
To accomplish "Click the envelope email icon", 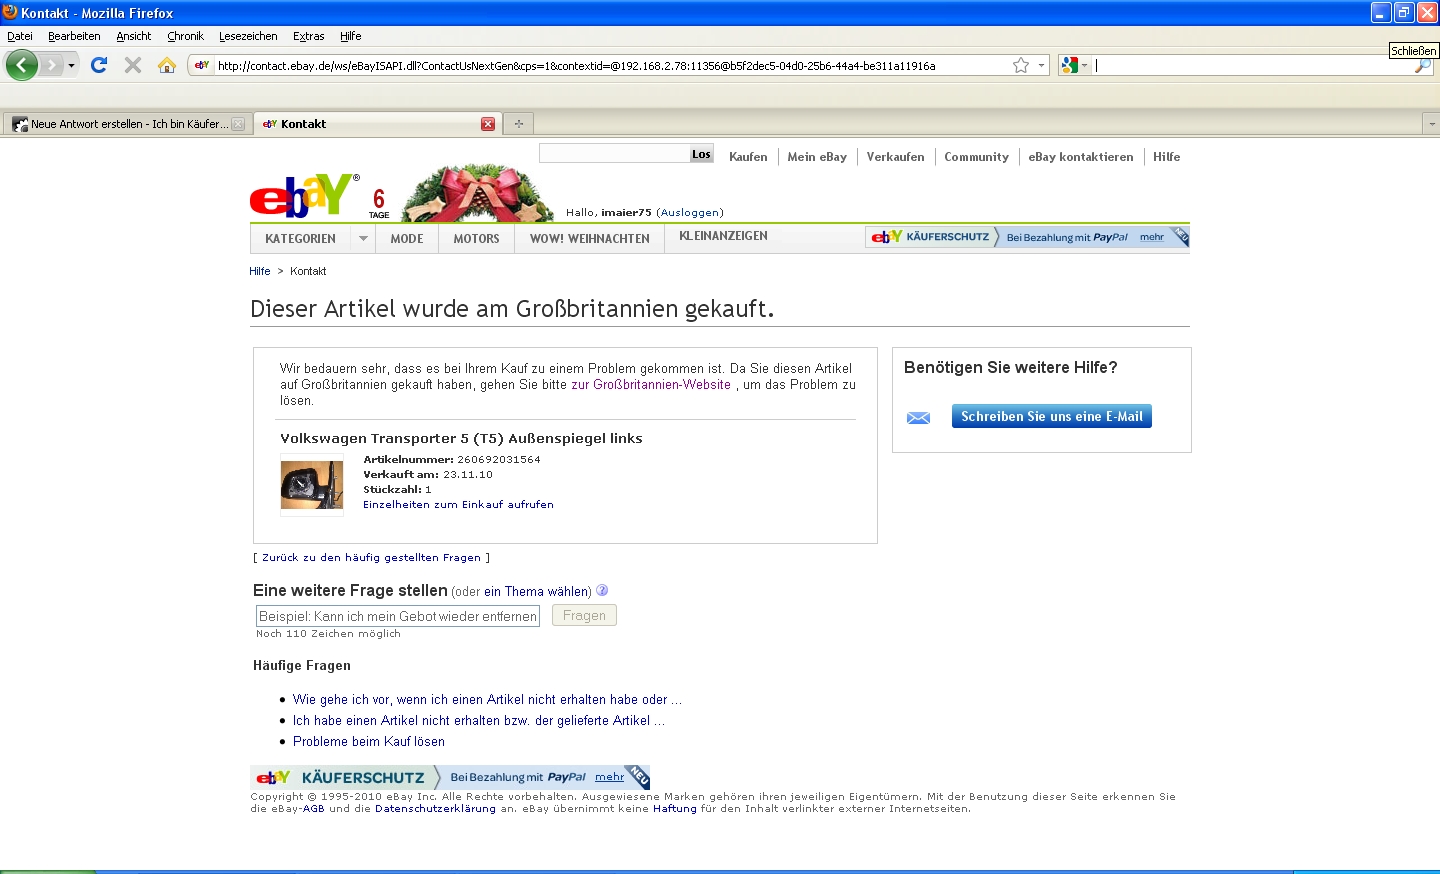I will pos(918,417).
